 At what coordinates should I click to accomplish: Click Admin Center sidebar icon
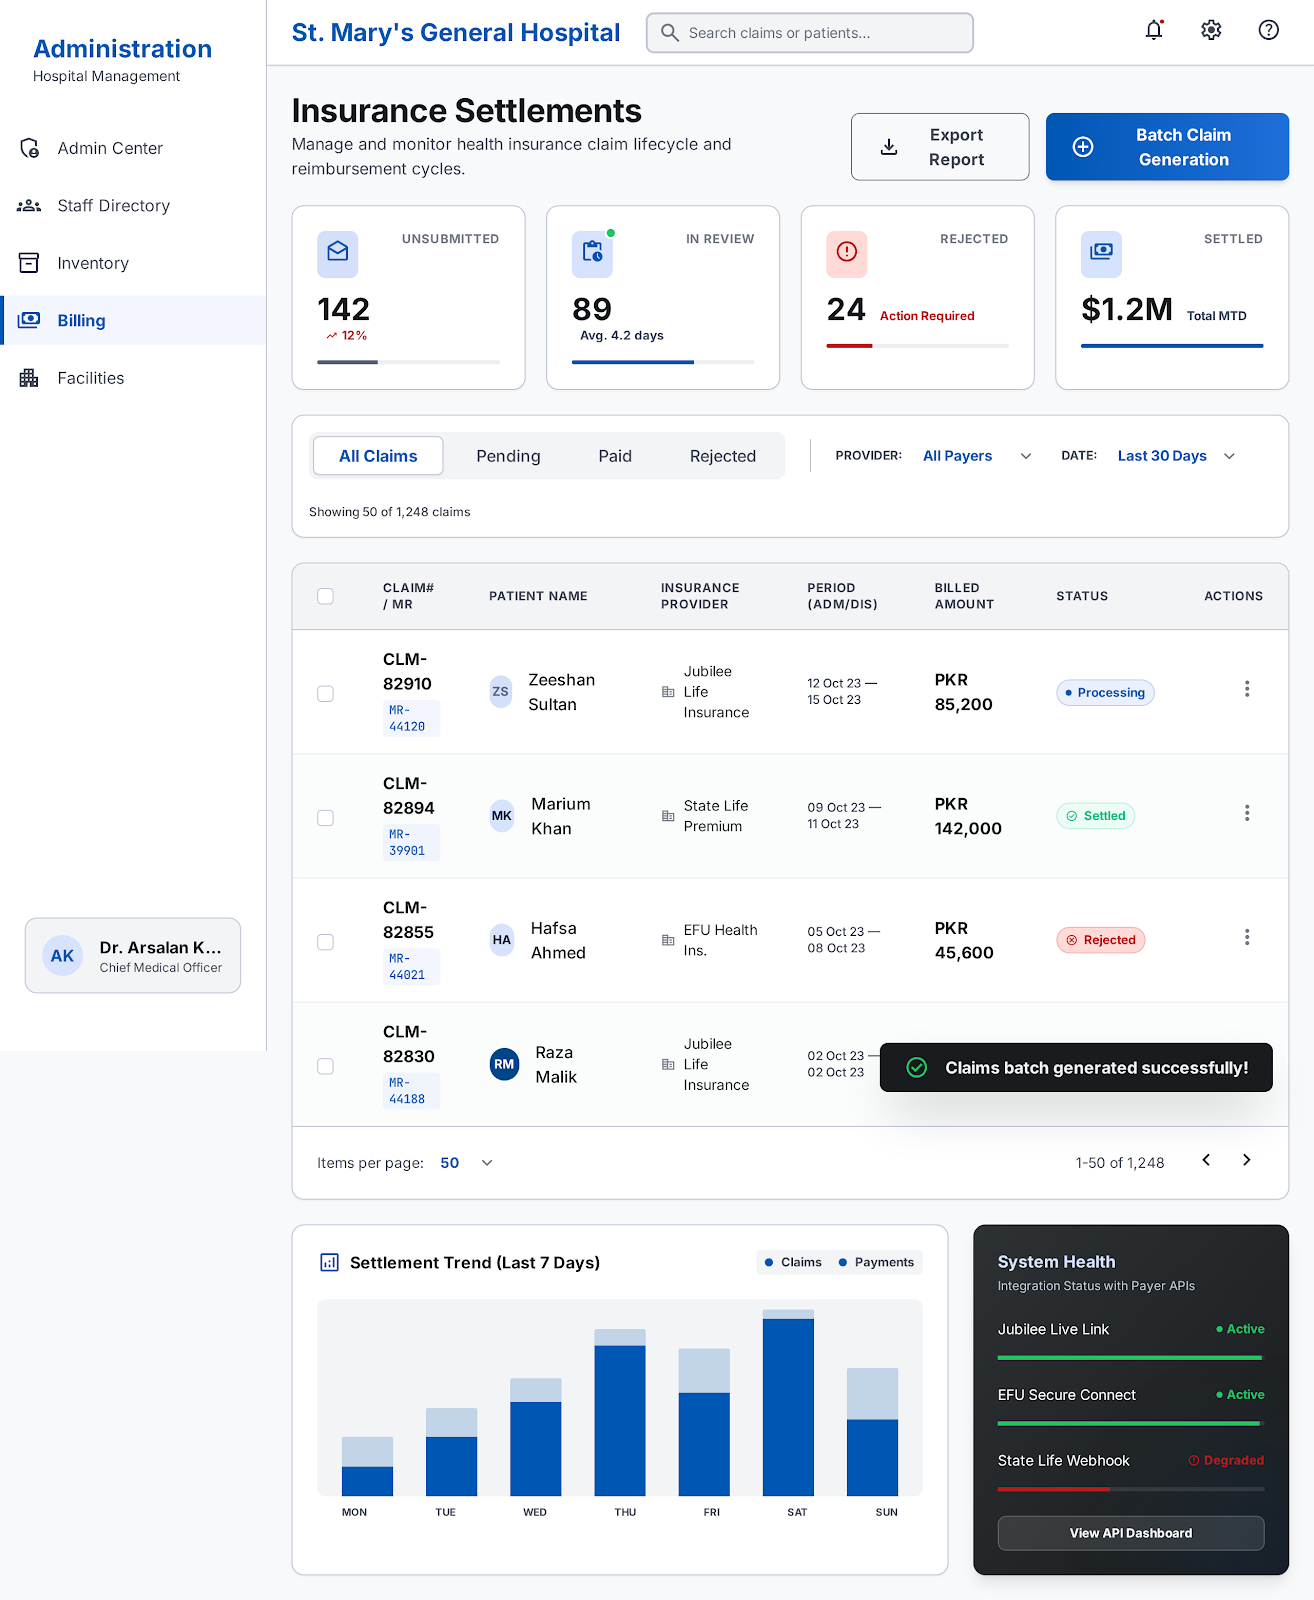click(x=29, y=148)
